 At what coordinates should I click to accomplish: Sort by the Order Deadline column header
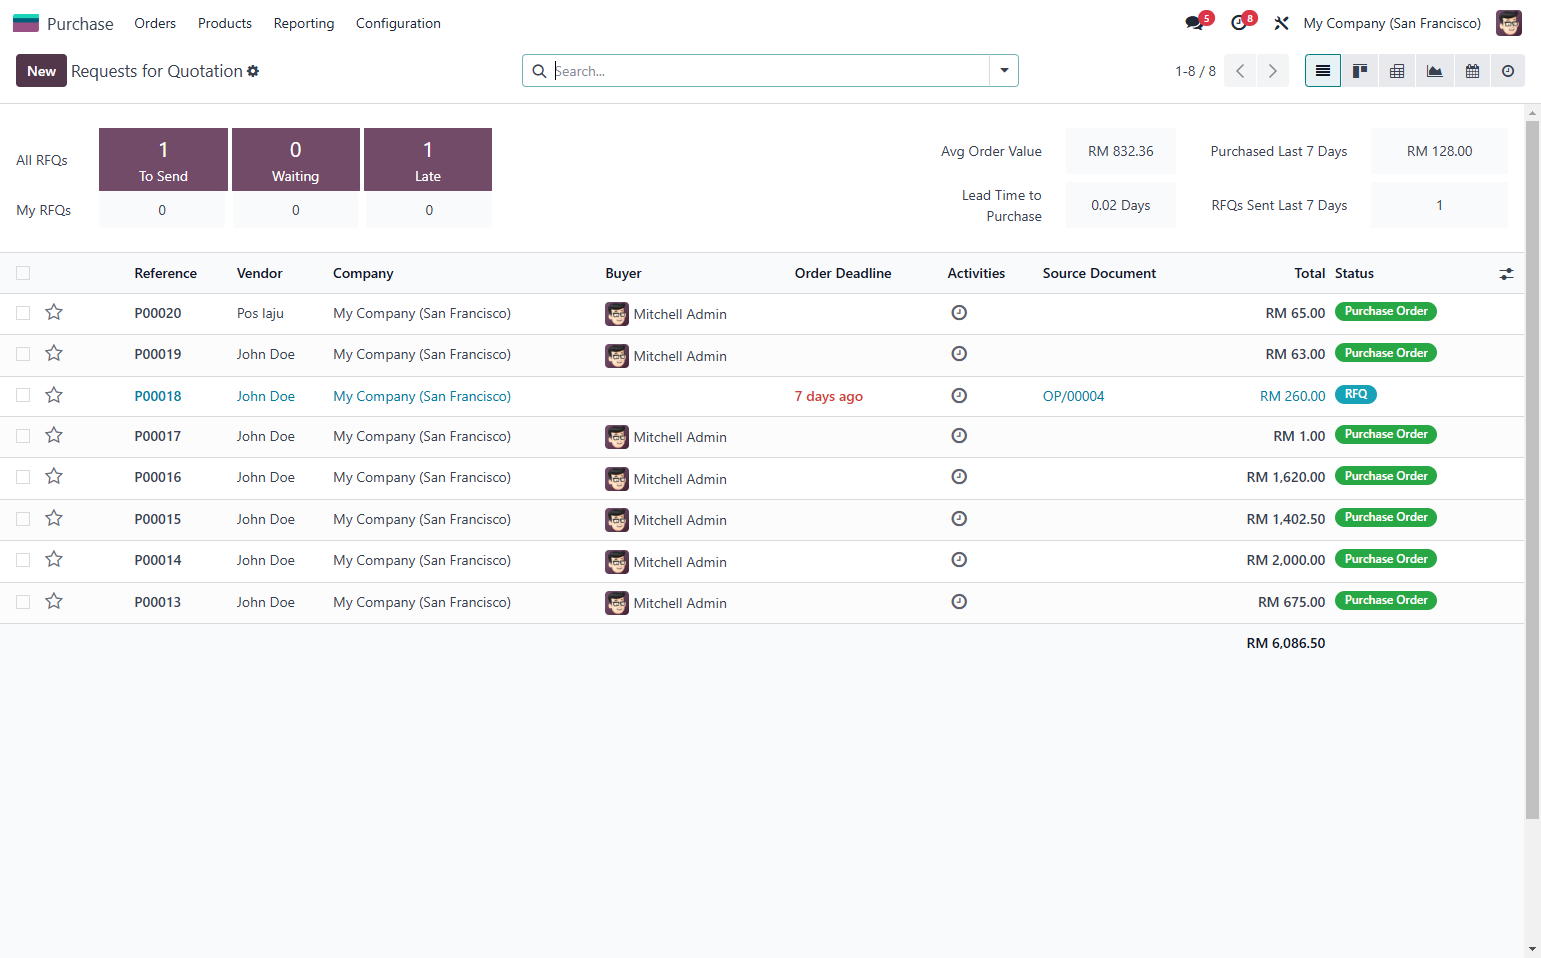click(843, 273)
